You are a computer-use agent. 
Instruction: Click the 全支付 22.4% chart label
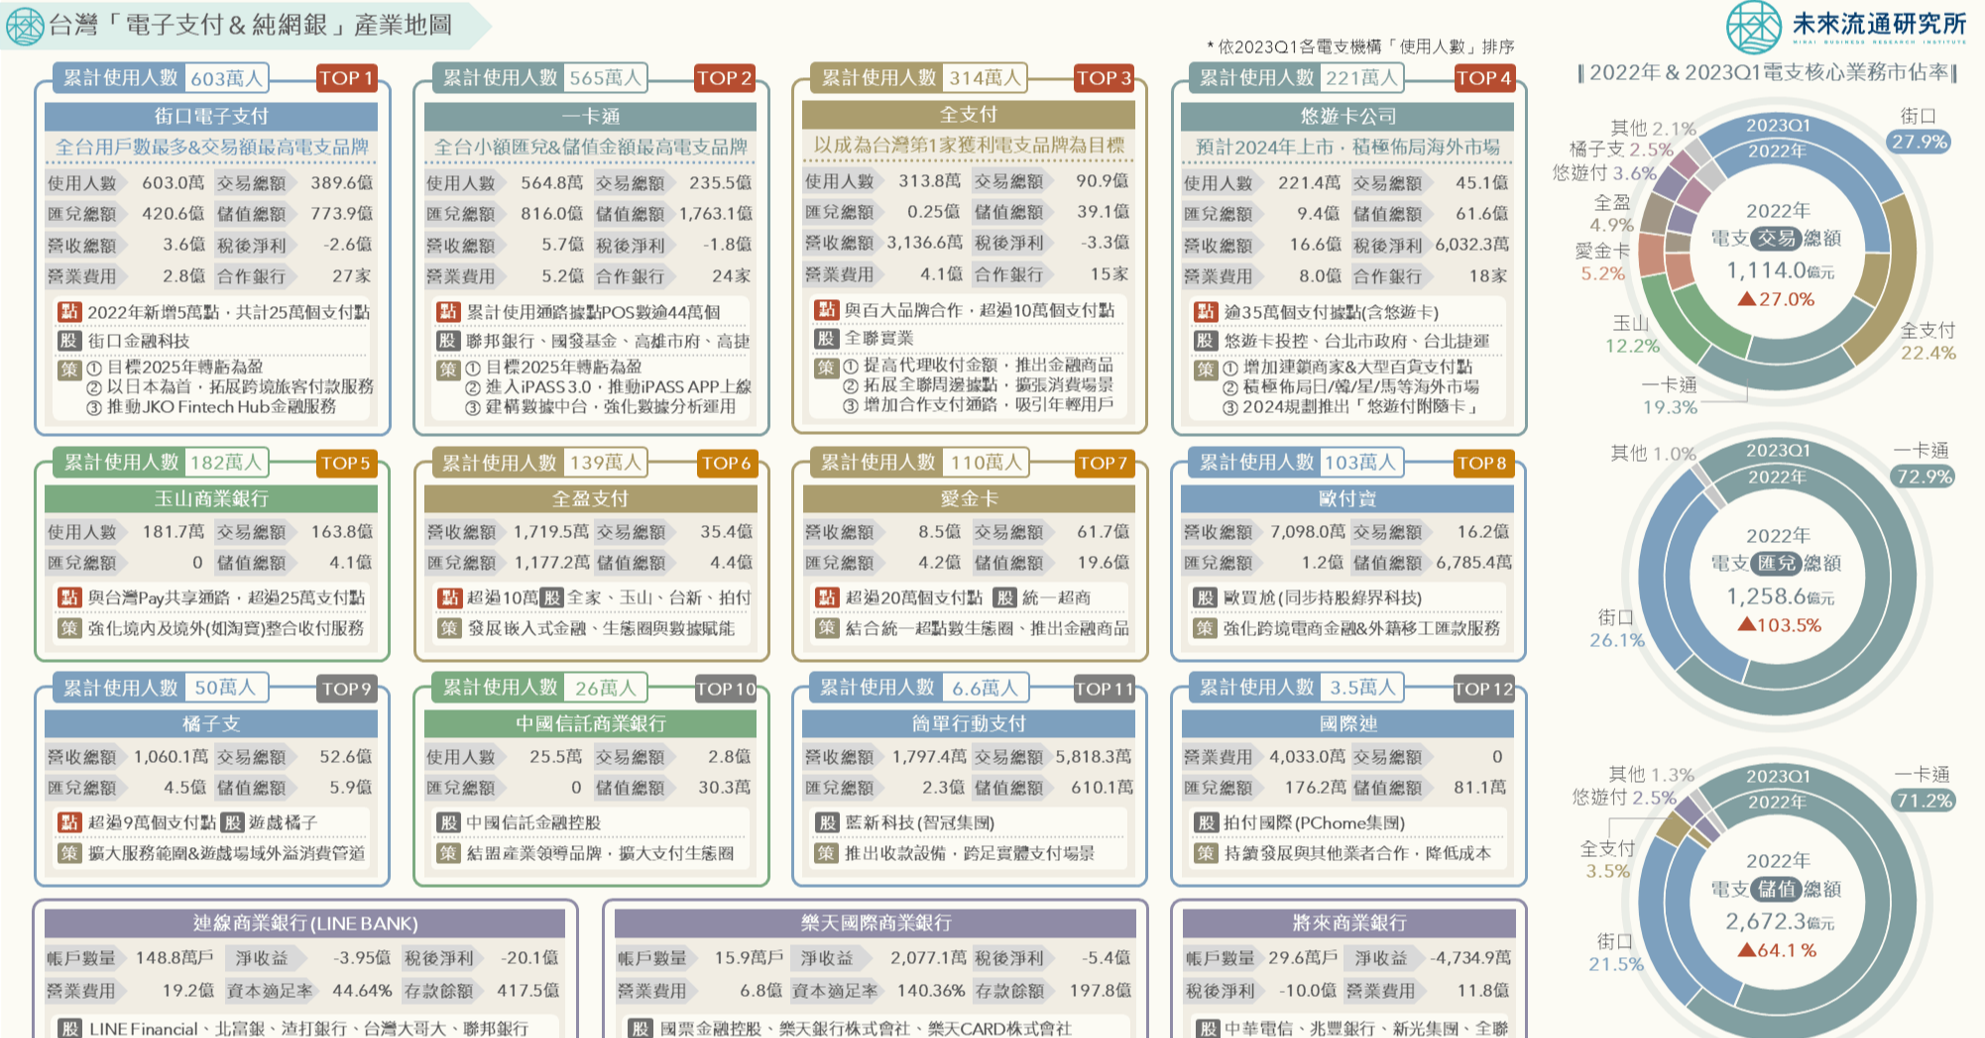1927,341
